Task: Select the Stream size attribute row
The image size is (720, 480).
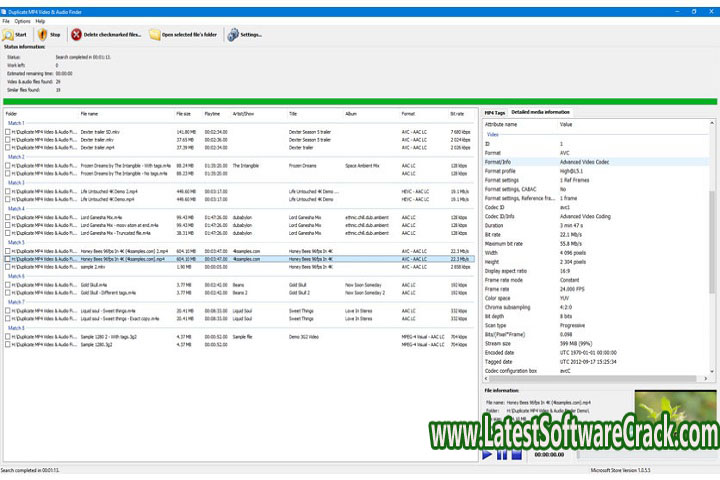Action: click(596, 344)
